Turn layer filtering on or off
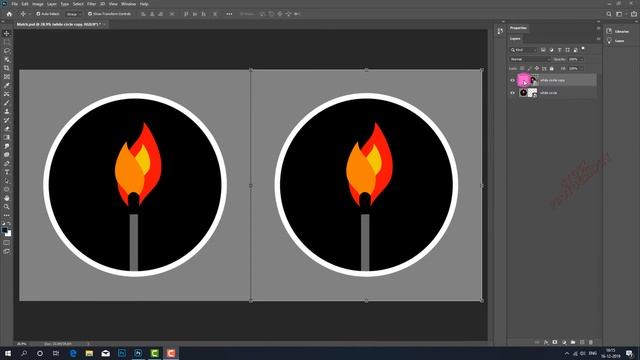Screen dimensions: 640x360 point(583,49)
